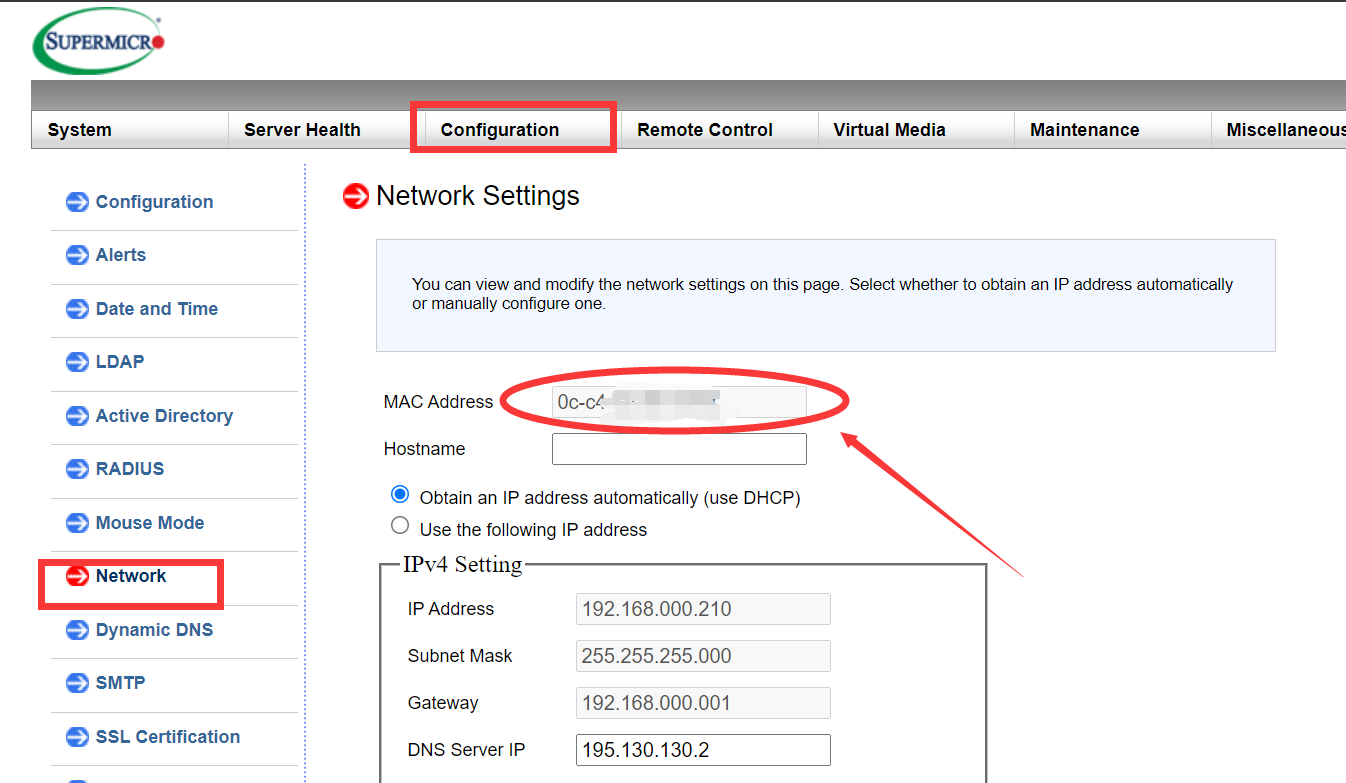Viewport: 1346px width, 783px height.
Task: Click the red arrow icon next to Network
Action: point(77,576)
